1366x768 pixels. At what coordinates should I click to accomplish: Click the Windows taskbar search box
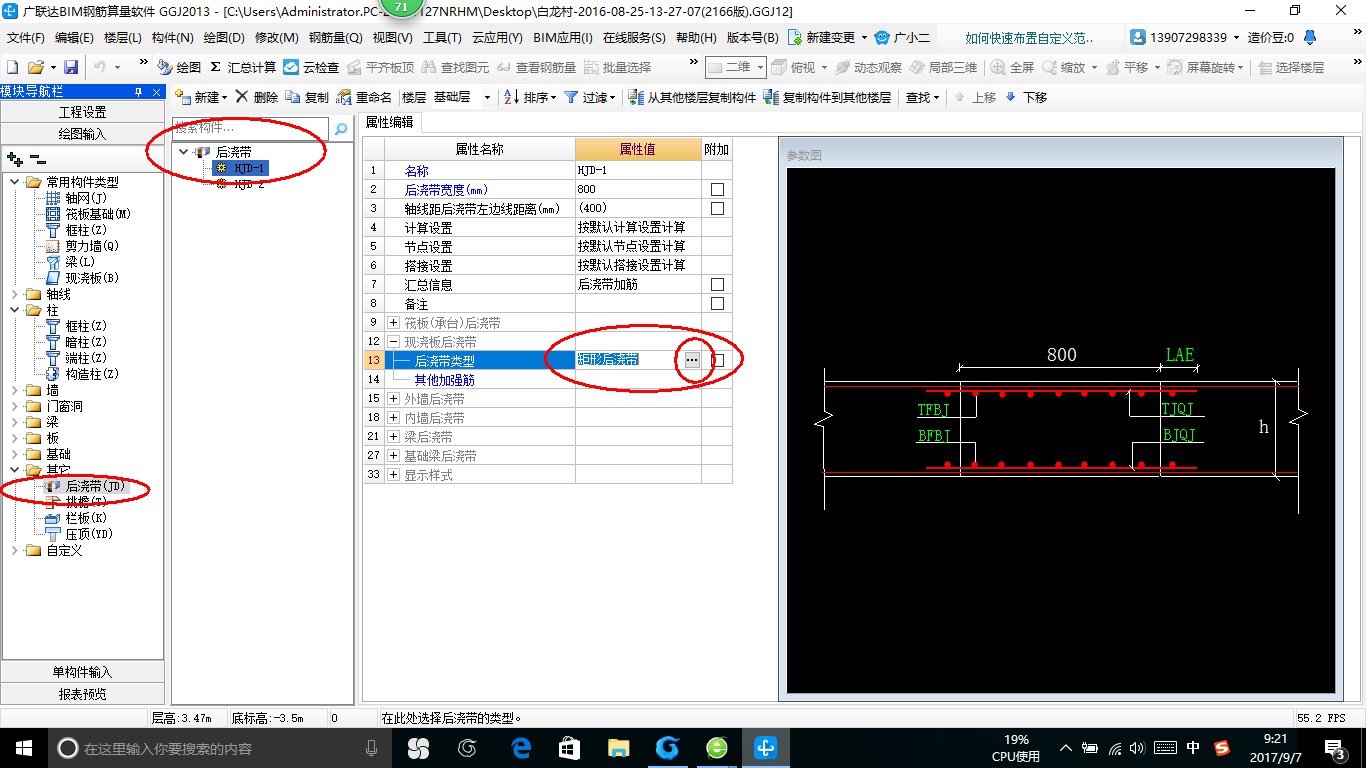point(219,748)
